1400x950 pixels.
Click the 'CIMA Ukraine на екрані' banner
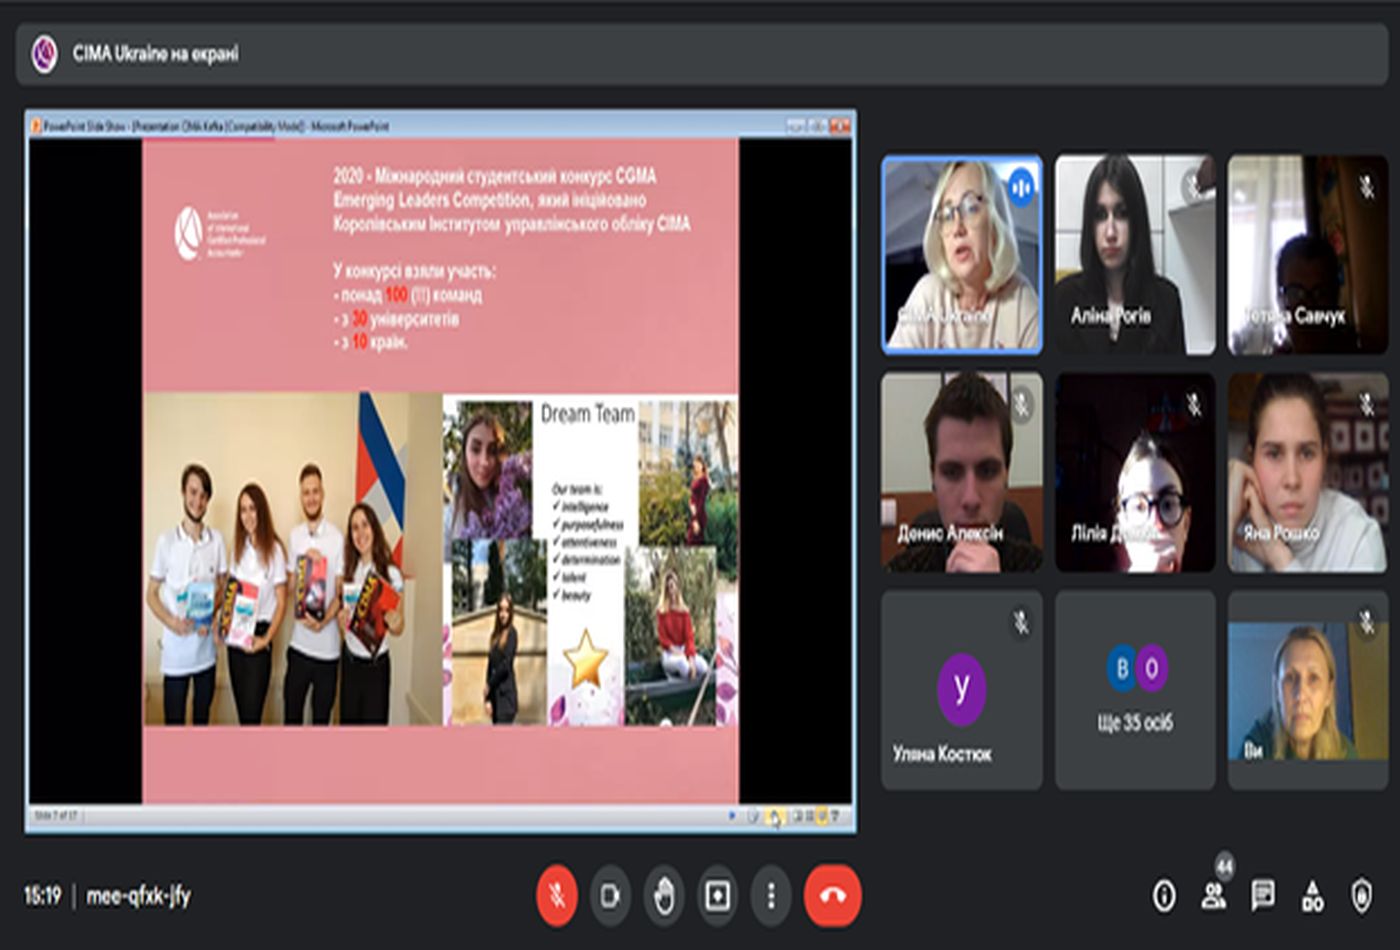155,54
